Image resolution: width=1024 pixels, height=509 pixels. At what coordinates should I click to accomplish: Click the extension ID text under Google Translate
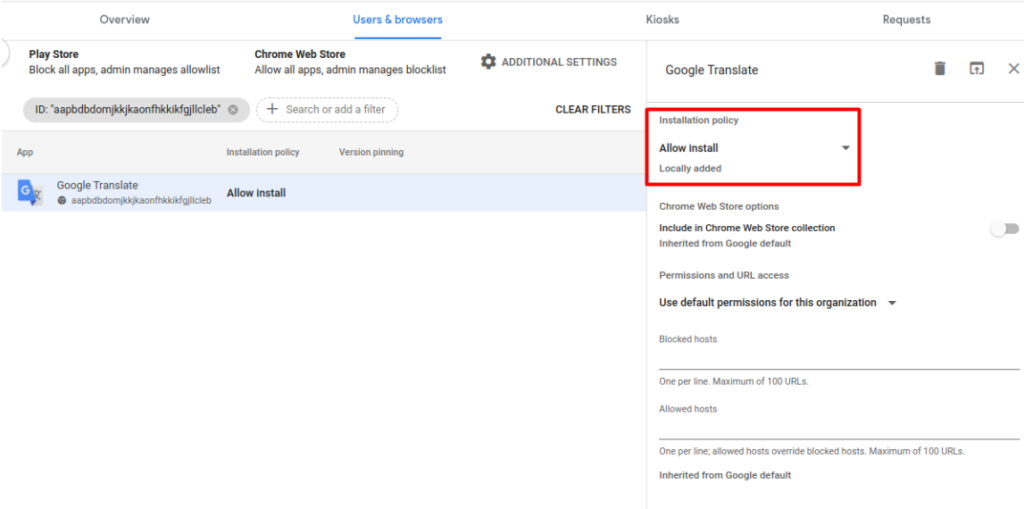(x=141, y=201)
